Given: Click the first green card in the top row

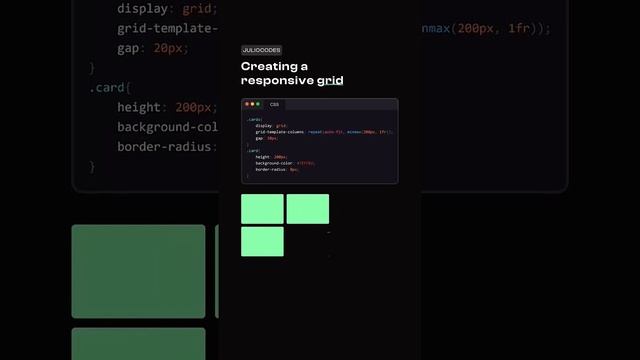Looking at the screenshot, I should click(x=262, y=209).
